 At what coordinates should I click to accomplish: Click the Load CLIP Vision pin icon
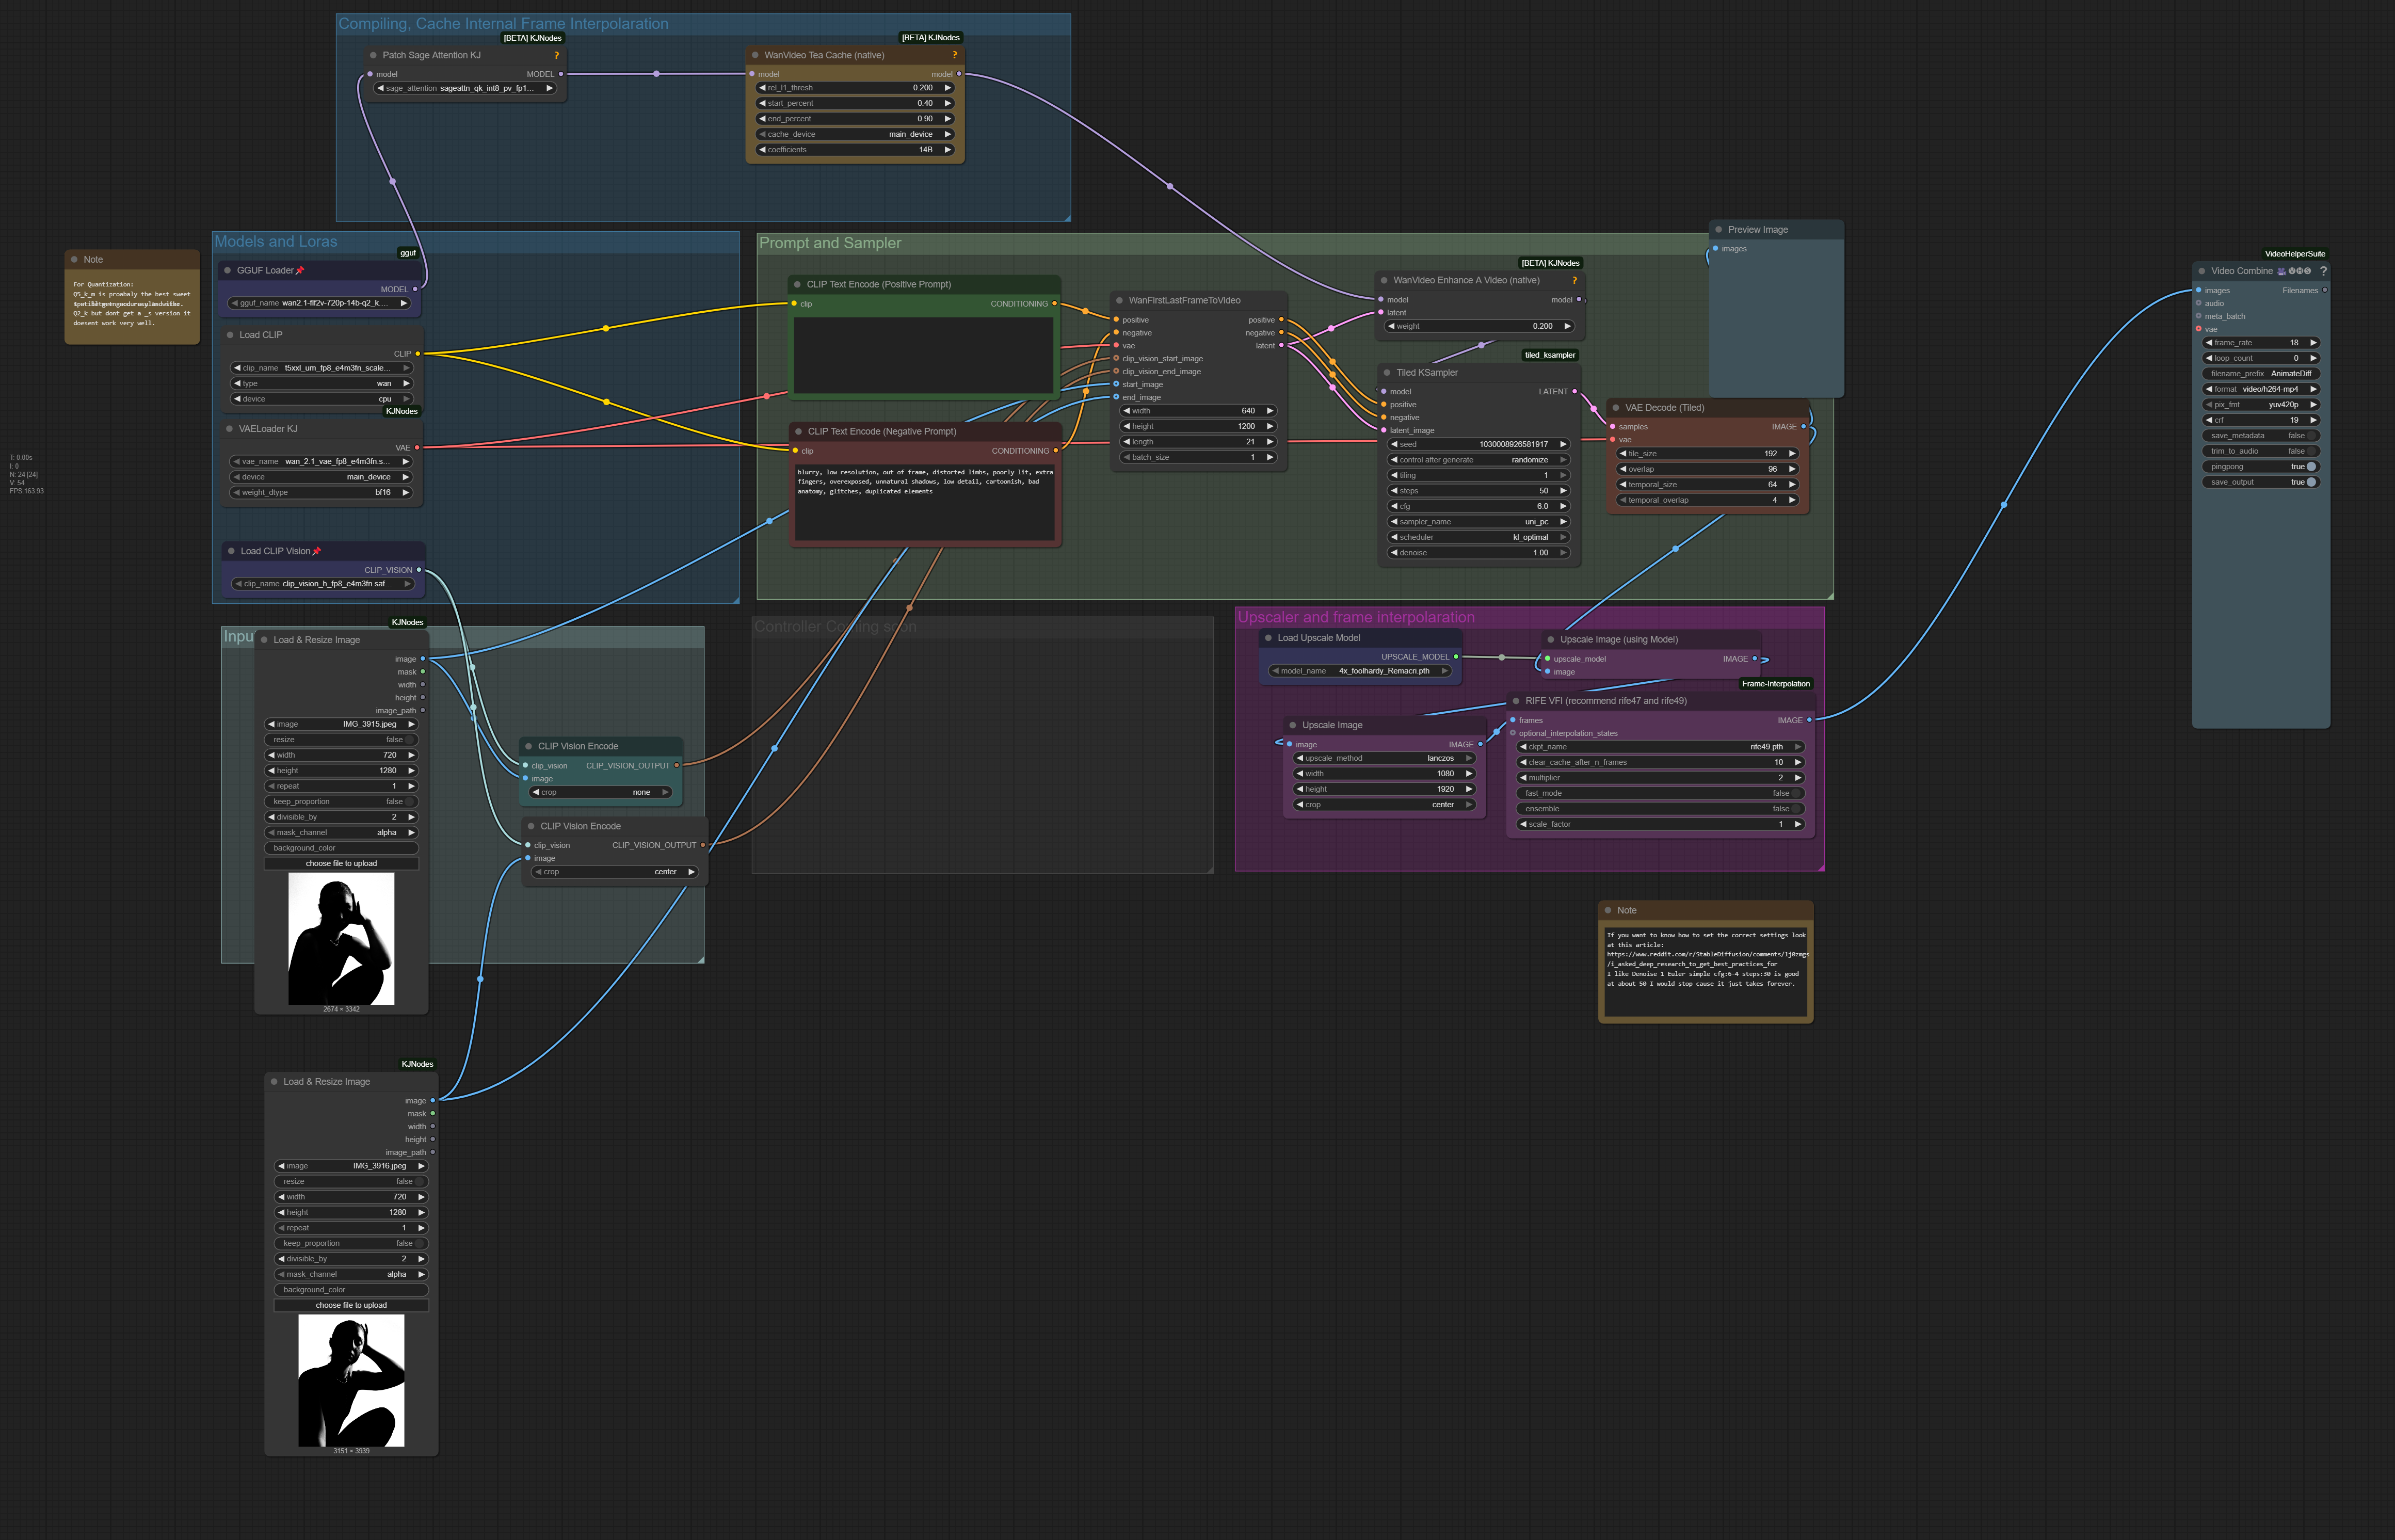point(317,551)
